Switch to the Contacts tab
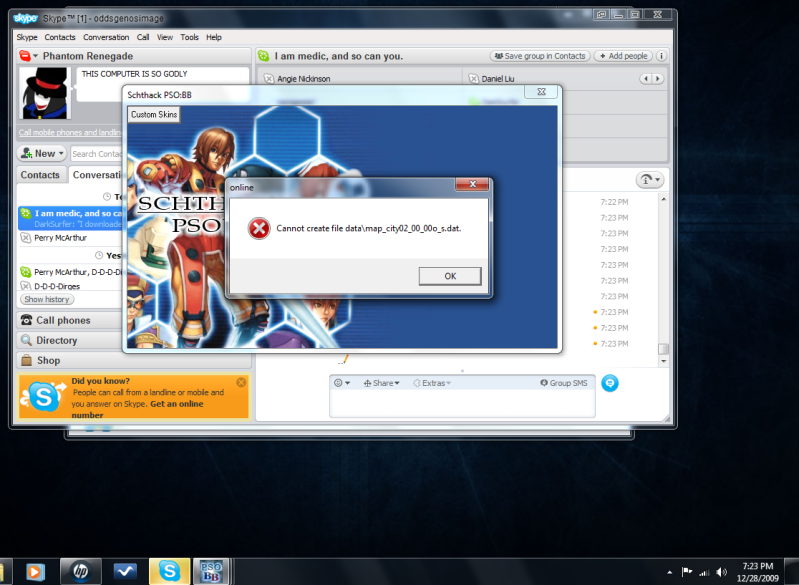Screen dimensions: 799x585 point(41,175)
